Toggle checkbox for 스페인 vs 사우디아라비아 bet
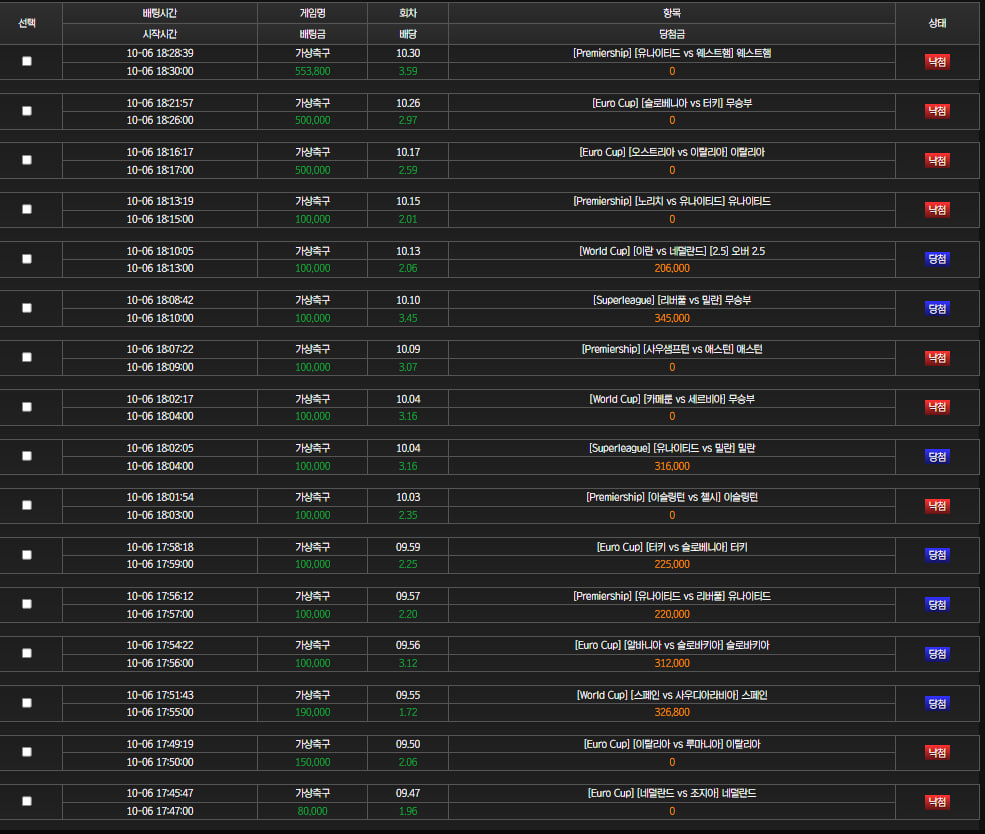The image size is (985, 834). [x=27, y=703]
